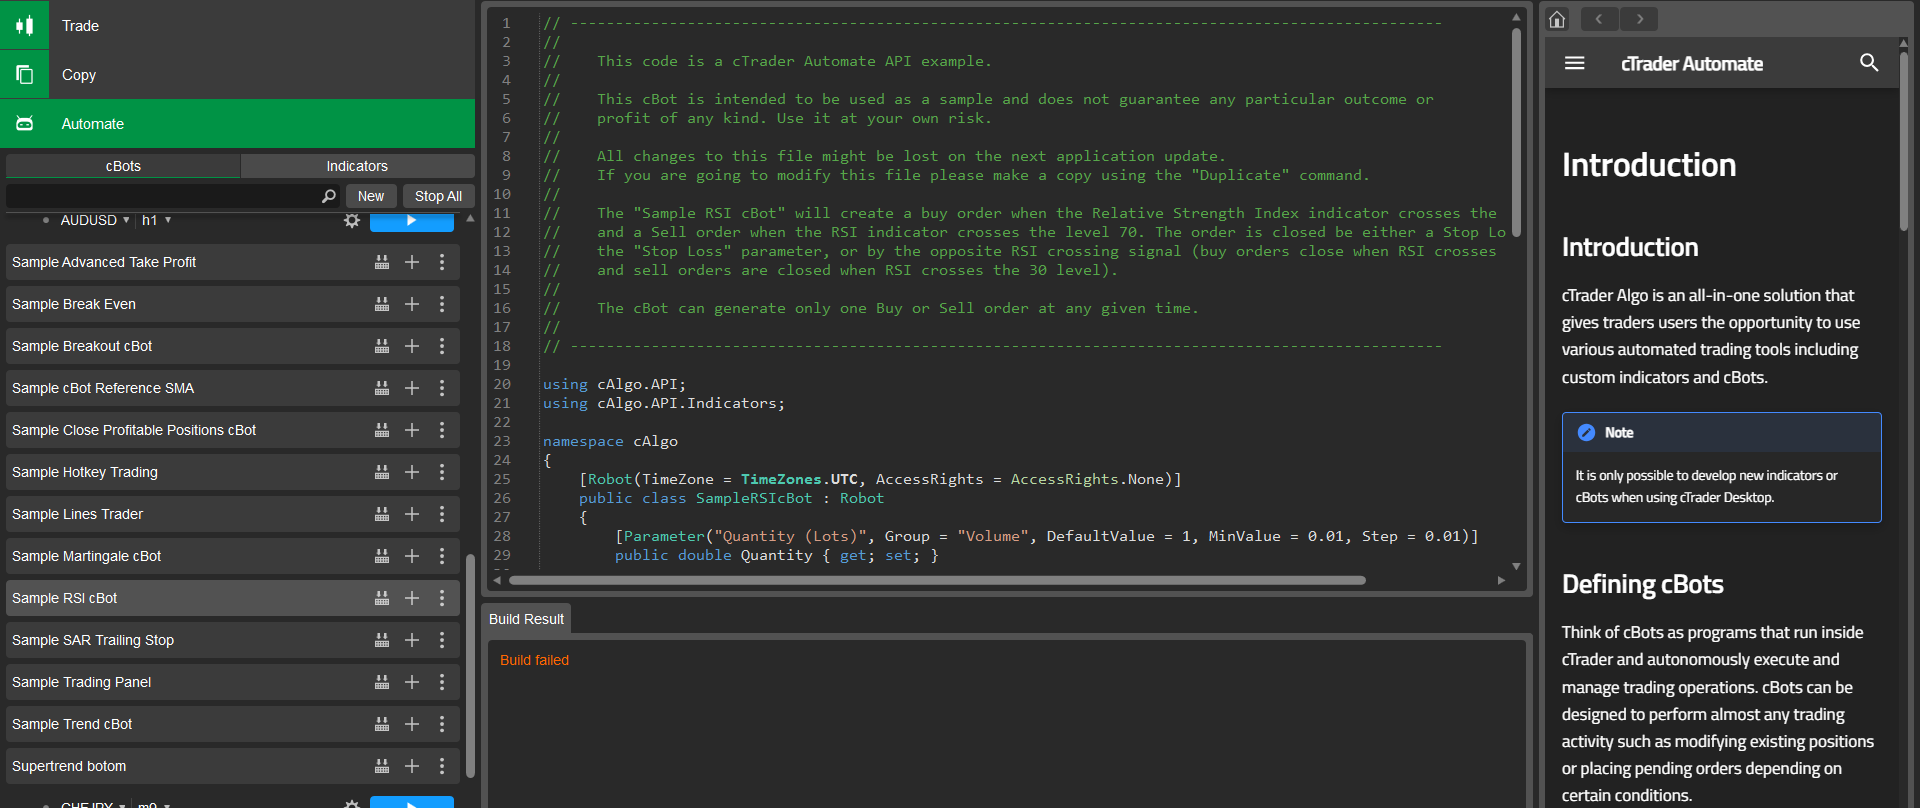Open more options for Sample Advanced Take Profit

pyautogui.click(x=442, y=262)
